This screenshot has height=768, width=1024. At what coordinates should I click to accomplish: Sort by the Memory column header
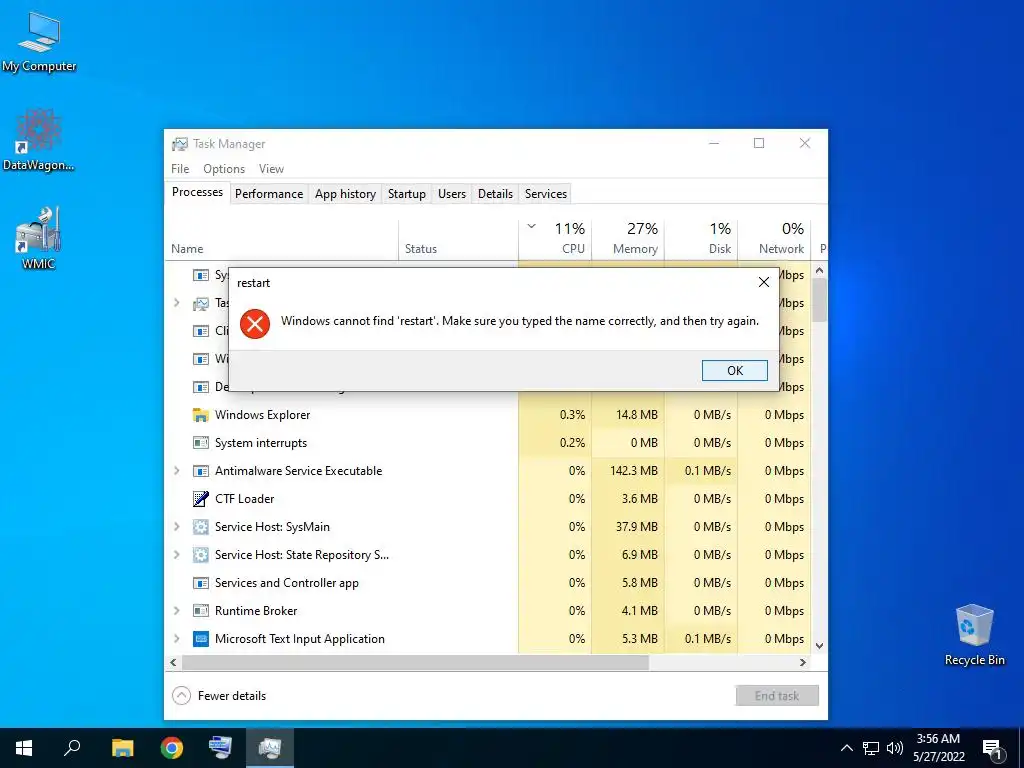(x=628, y=239)
